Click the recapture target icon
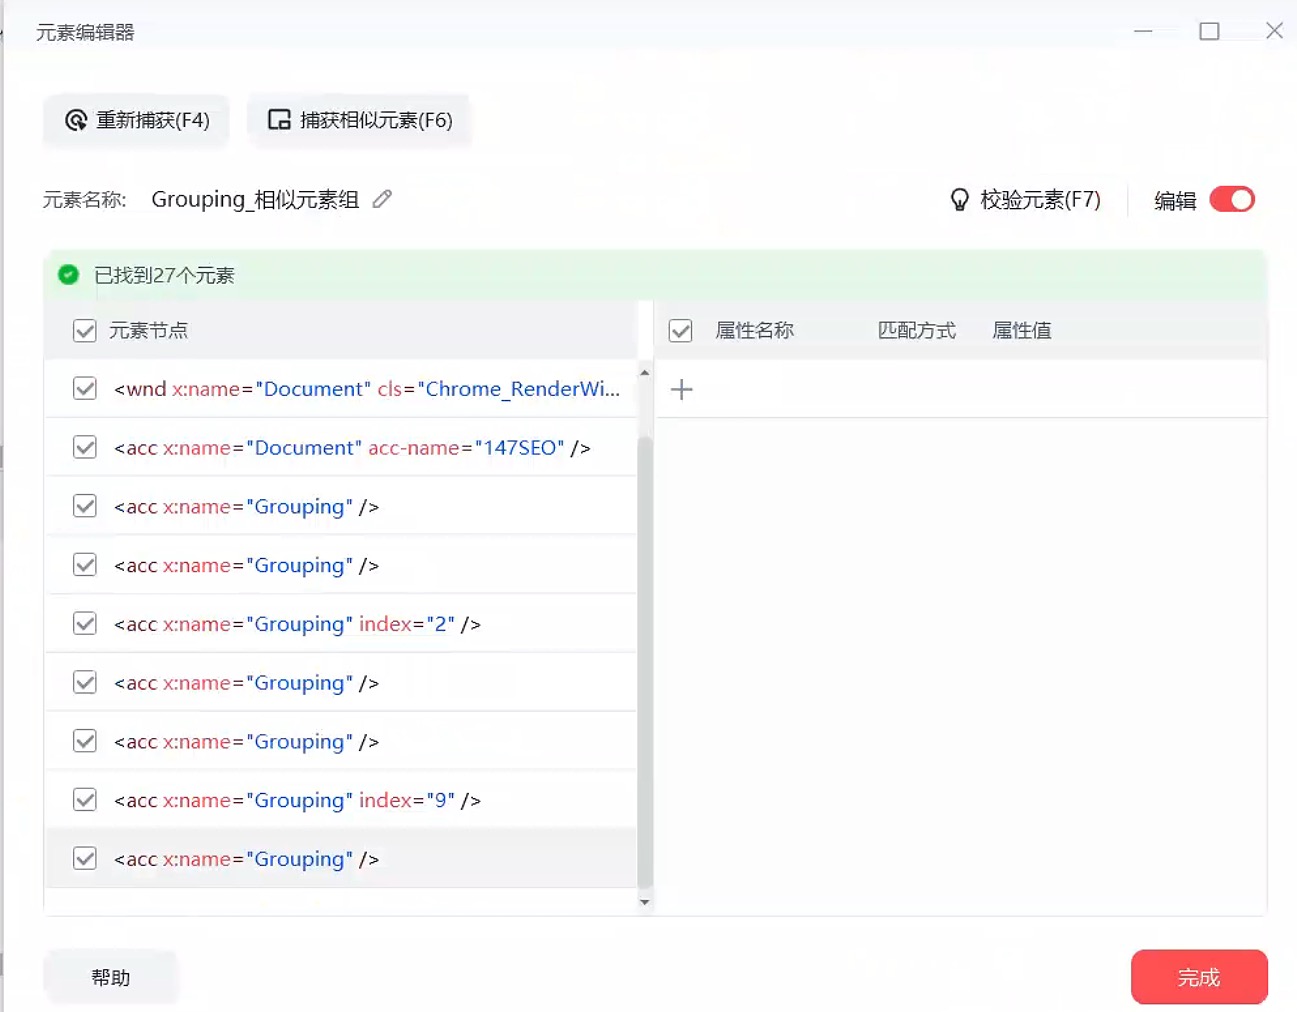 (x=76, y=120)
